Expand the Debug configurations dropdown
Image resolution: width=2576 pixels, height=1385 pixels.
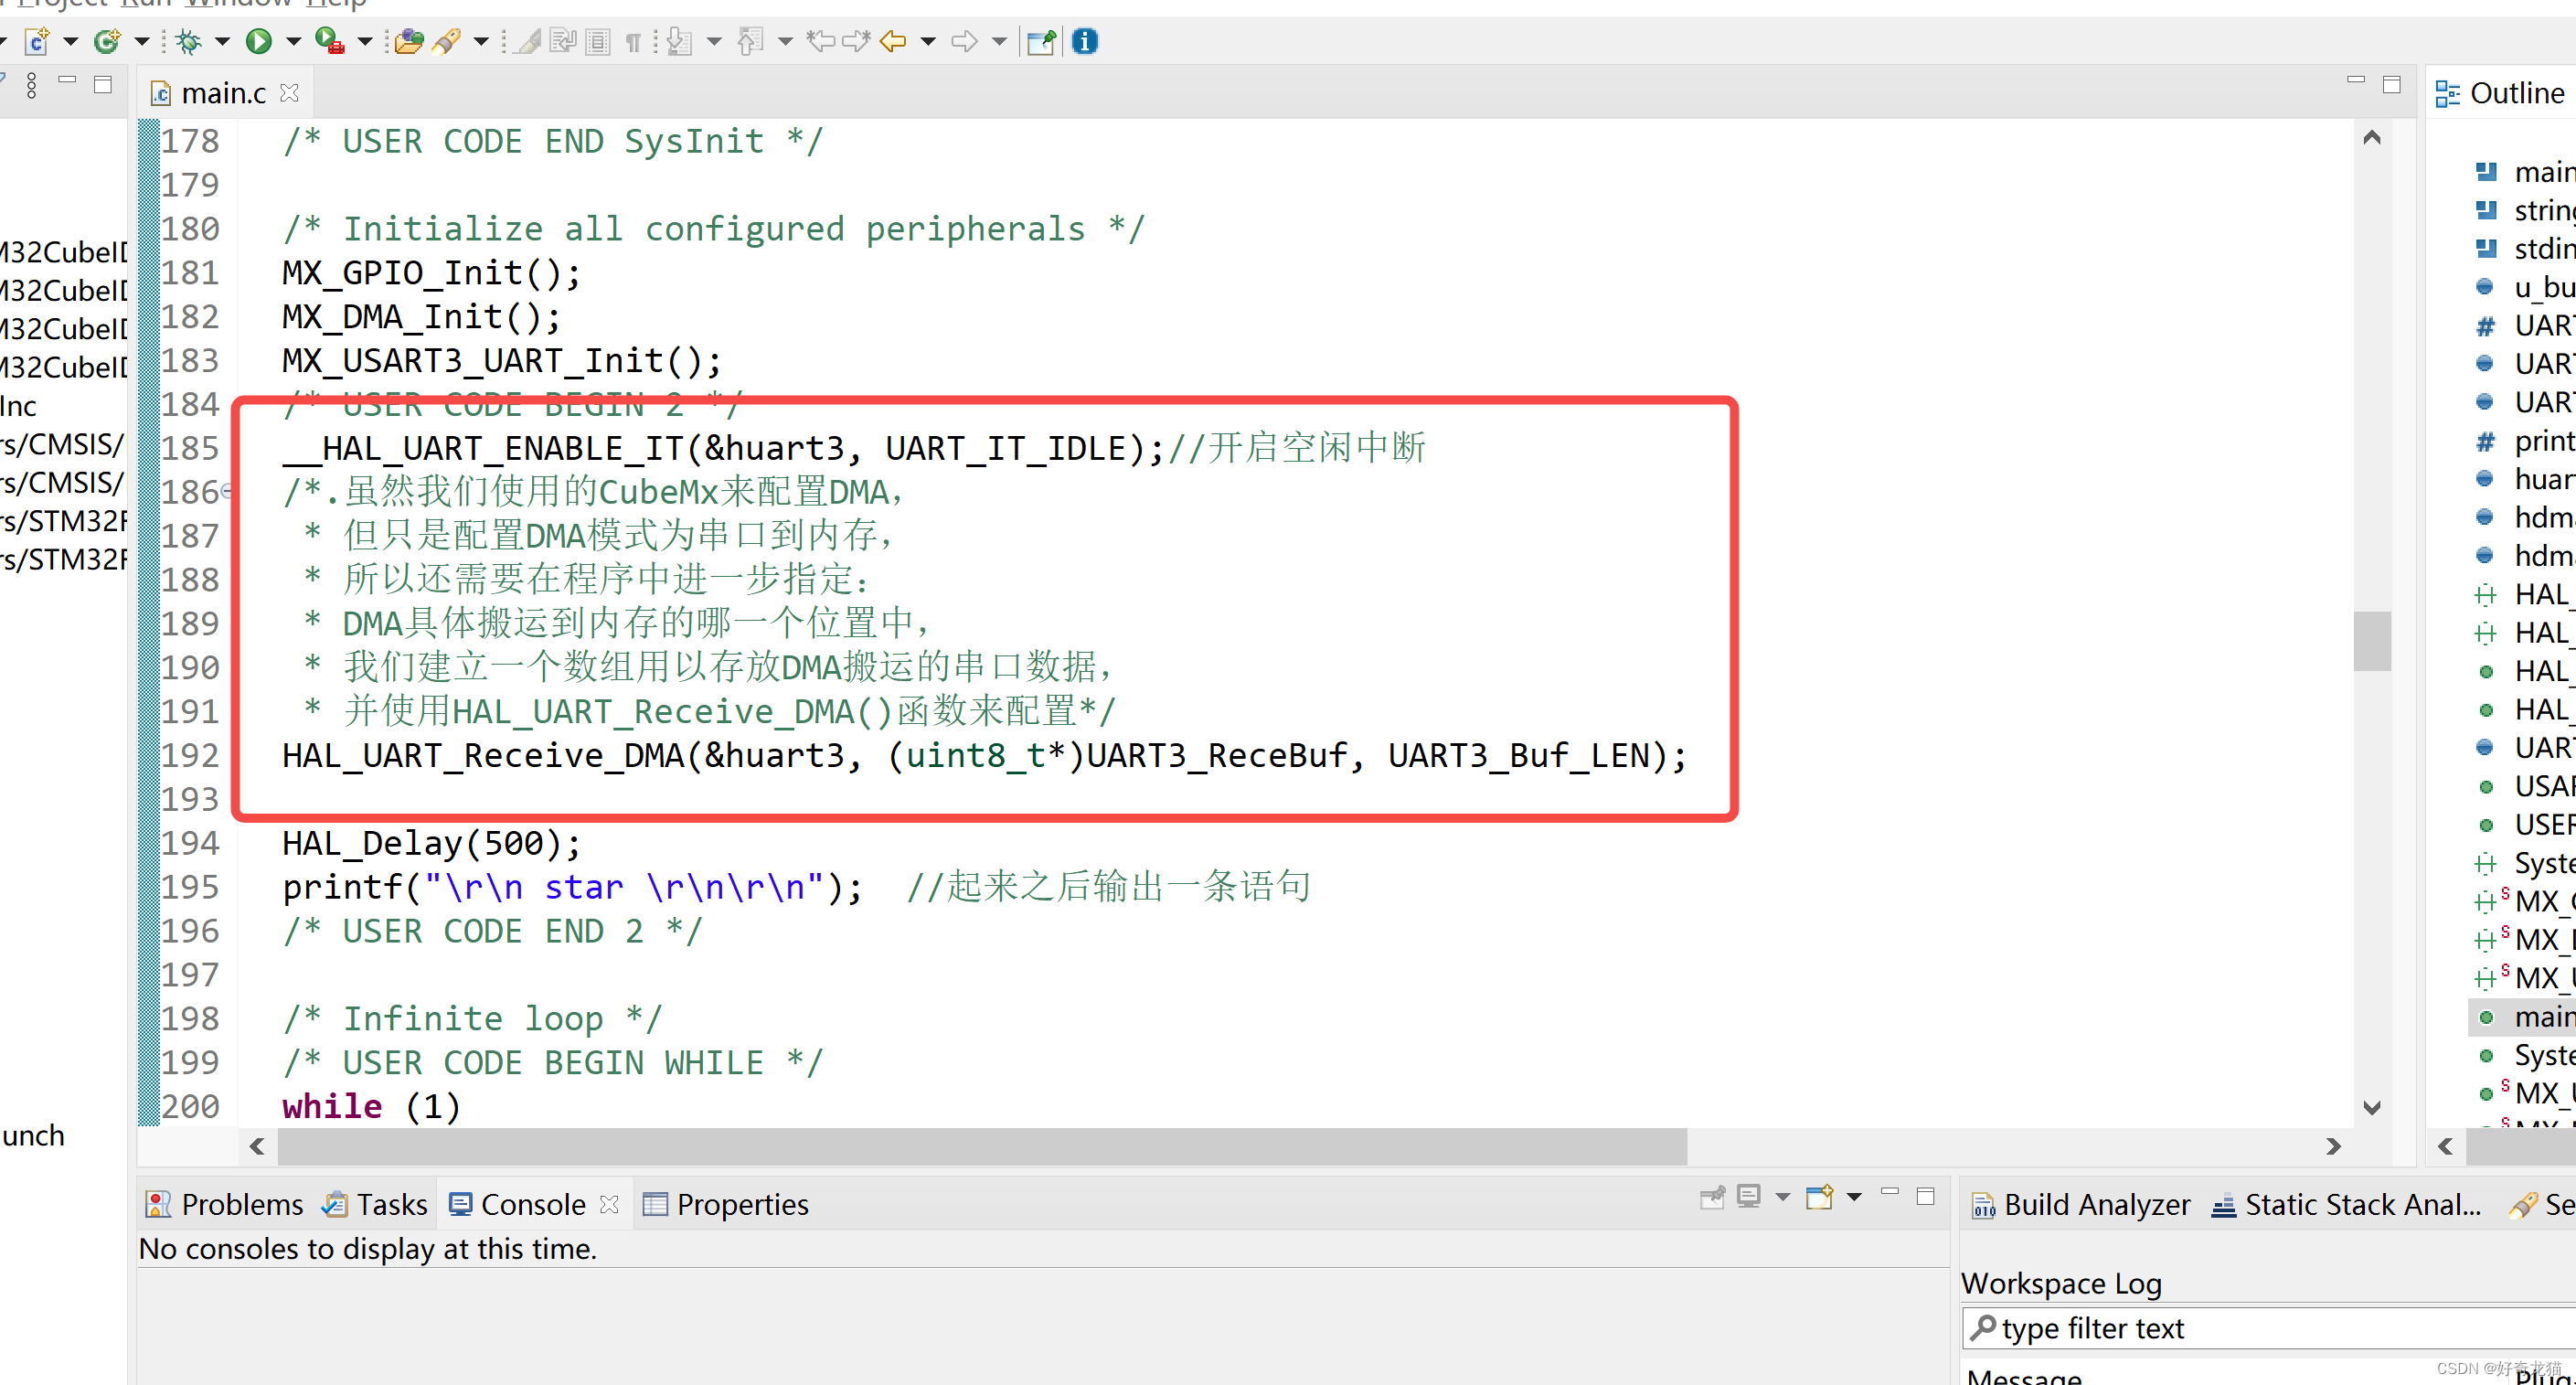[x=221, y=41]
